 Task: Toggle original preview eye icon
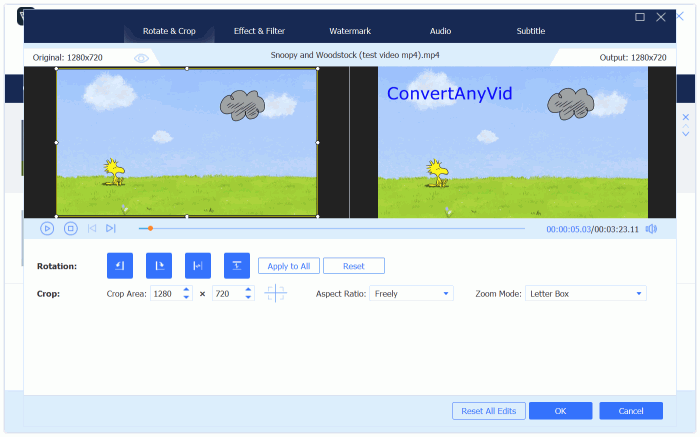tap(141, 58)
